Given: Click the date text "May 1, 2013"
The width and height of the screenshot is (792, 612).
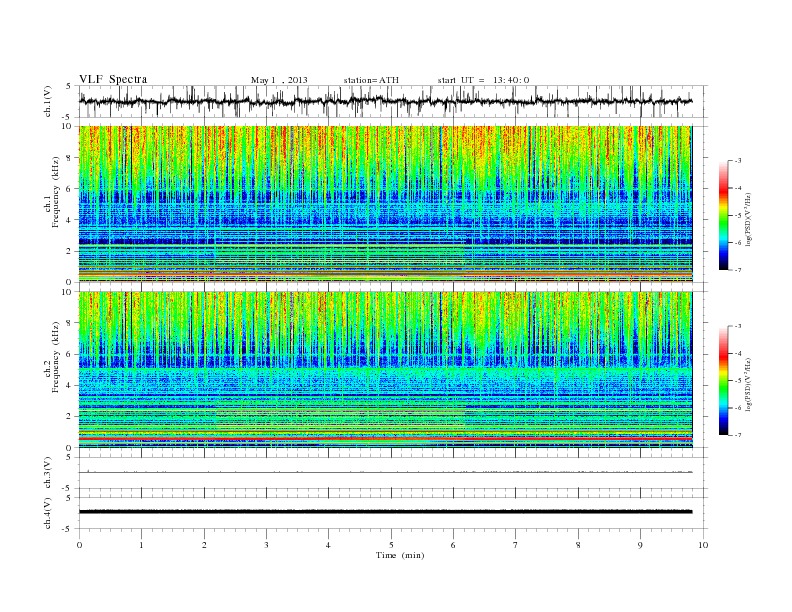Looking at the screenshot, I should pos(279,80).
